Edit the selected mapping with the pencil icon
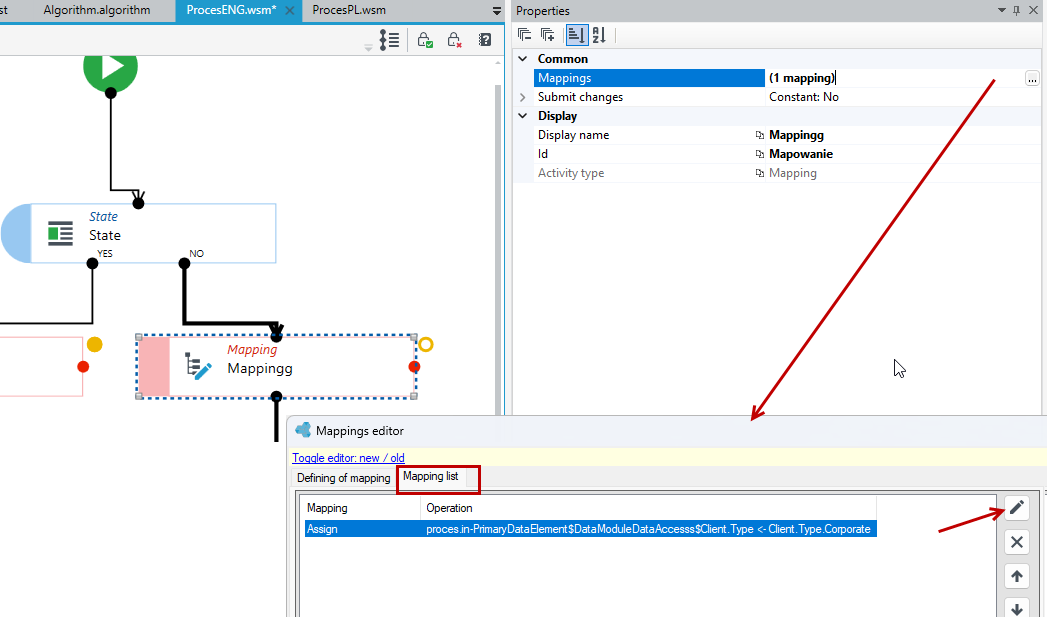The width and height of the screenshot is (1047, 617). [x=1016, y=508]
